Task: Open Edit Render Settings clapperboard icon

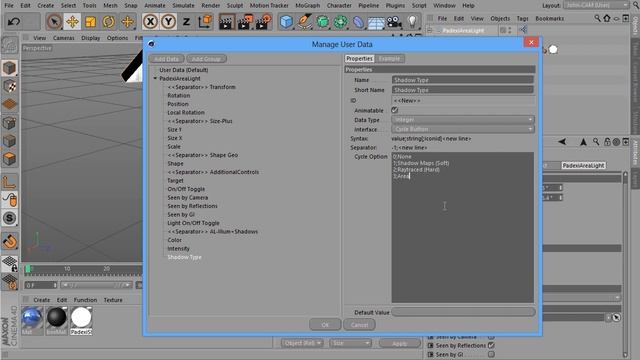Action: 263,21
